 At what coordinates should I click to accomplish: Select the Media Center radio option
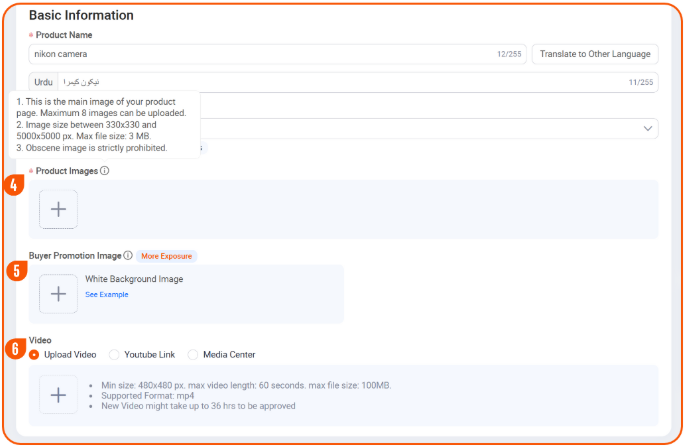point(193,355)
